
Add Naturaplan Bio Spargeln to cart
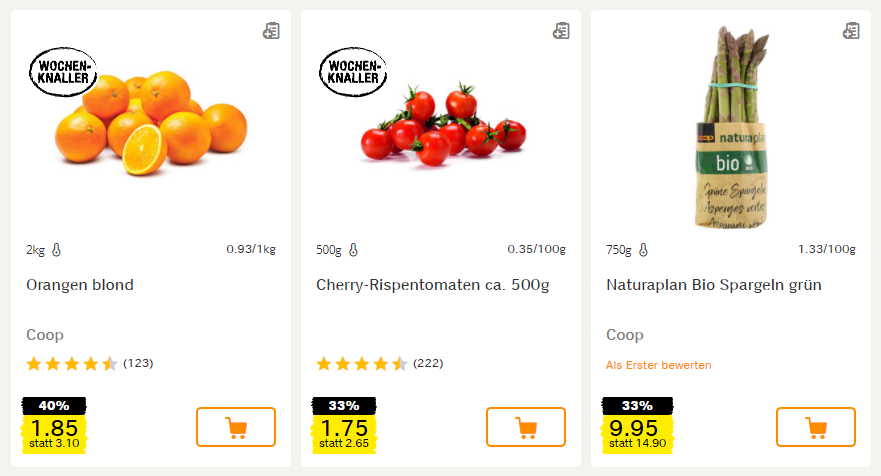click(816, 427)
